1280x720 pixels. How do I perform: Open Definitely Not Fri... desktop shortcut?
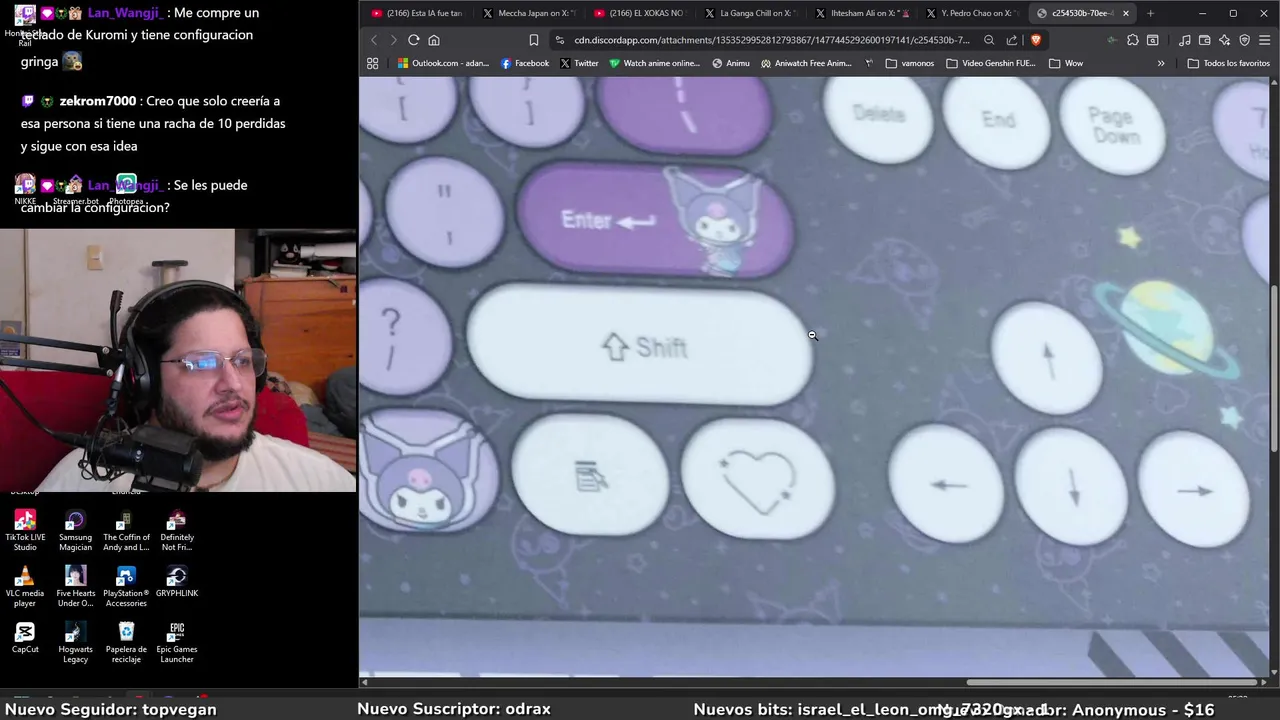point(177,530)
